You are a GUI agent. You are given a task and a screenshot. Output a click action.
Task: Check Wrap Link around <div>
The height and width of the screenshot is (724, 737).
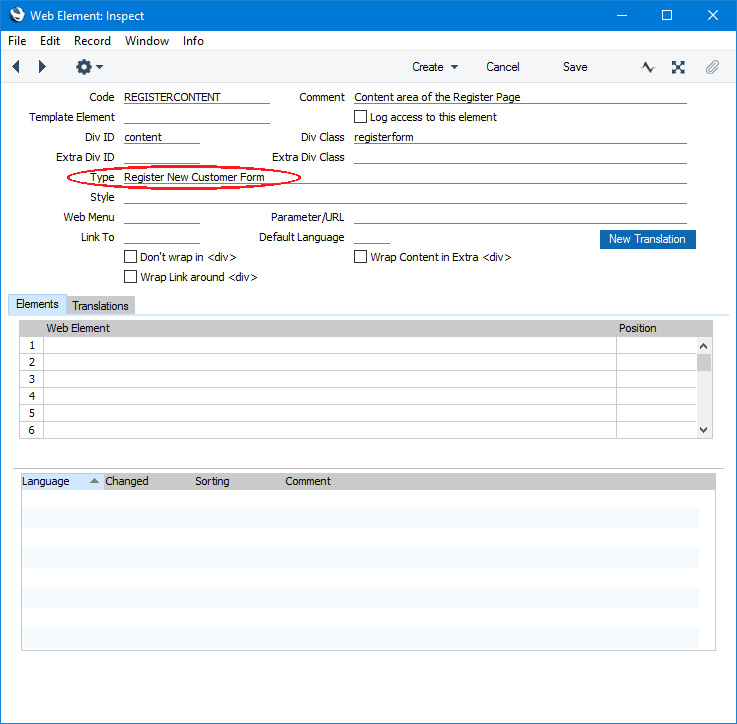(x=130, y=276)
